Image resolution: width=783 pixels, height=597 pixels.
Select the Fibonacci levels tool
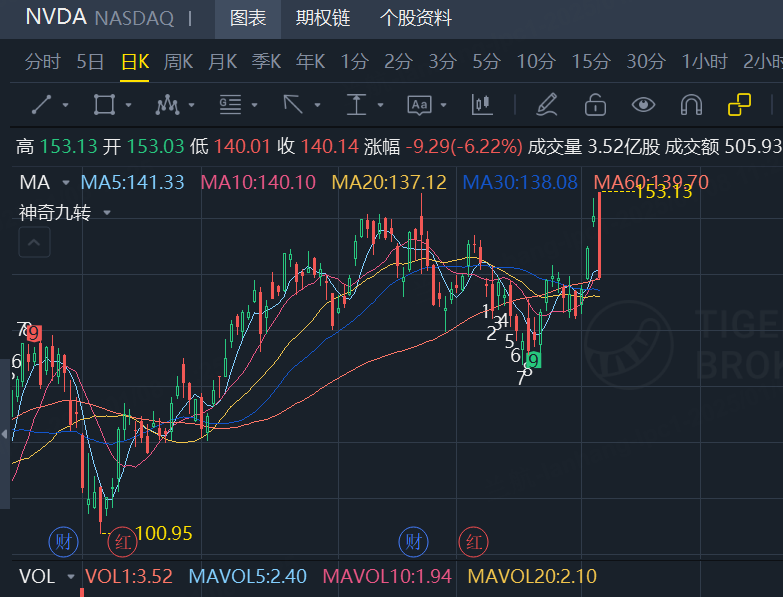point(230,105)
